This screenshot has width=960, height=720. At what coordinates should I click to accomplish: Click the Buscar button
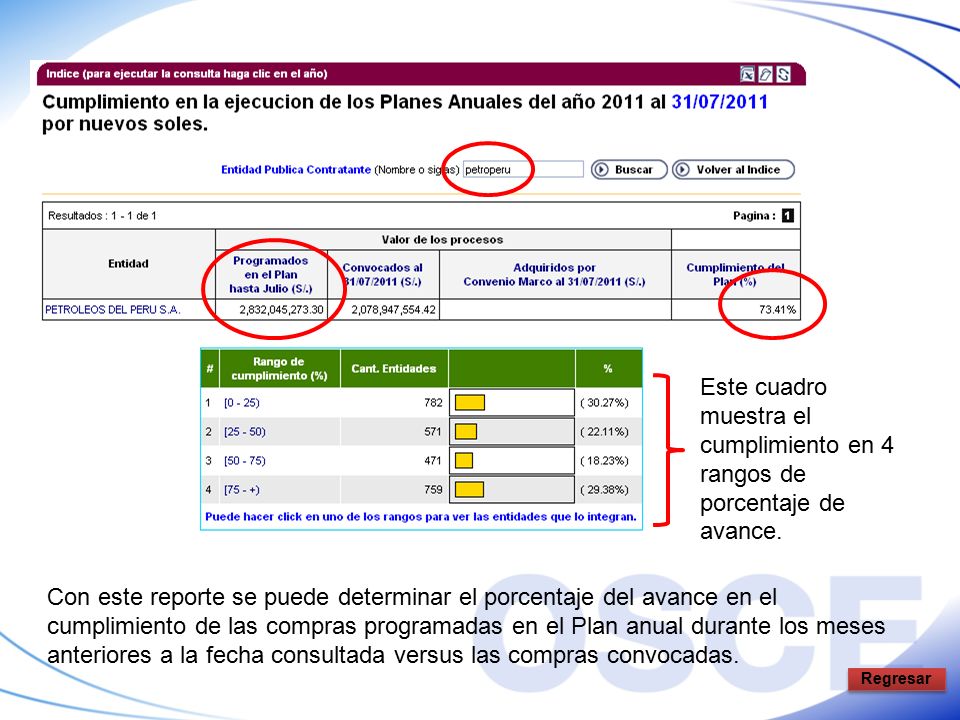629,170
